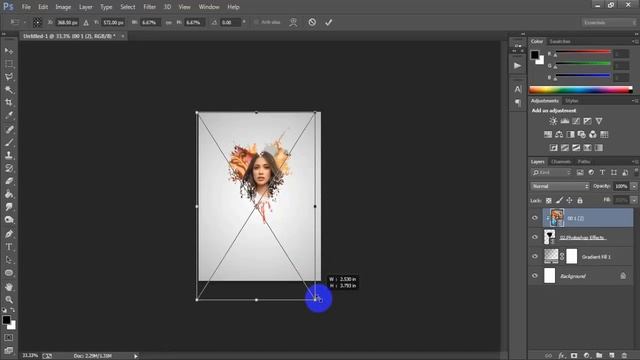Viewport: 640px width, 360px height.
Task: Switch to the Swatches tab
Action: coord(560,41)
